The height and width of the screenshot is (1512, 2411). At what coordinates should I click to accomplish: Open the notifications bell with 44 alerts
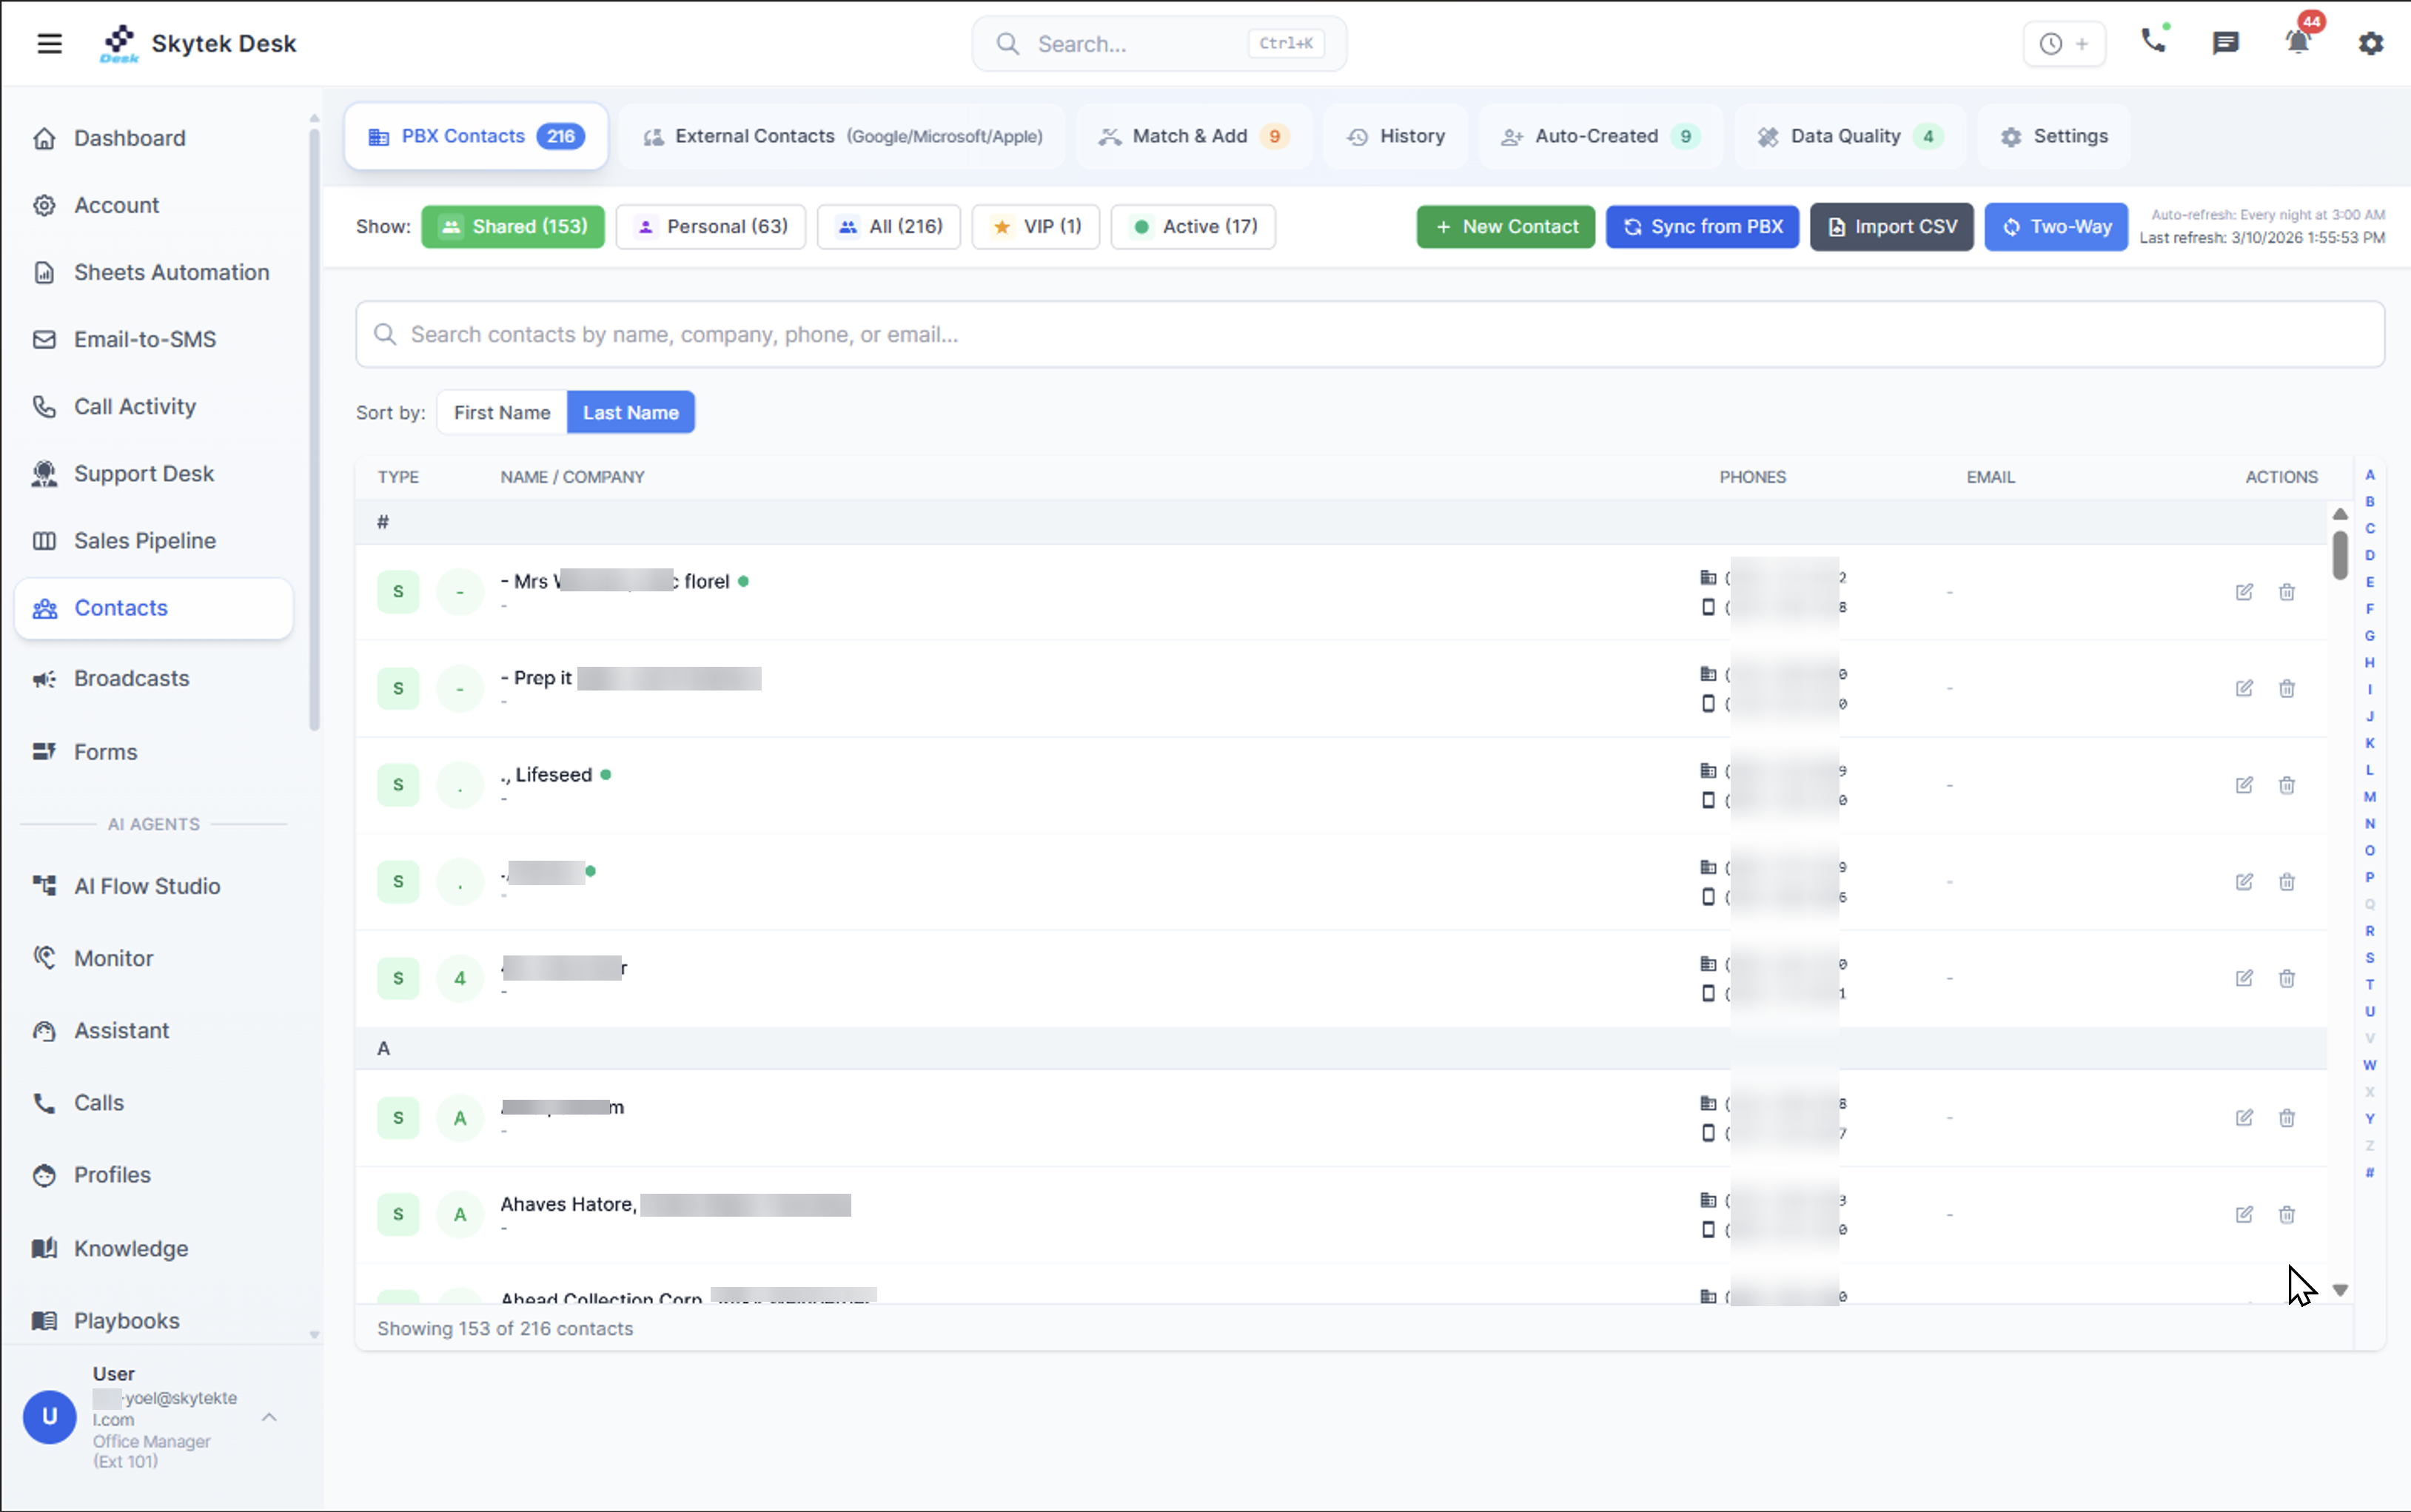click(2297, 43)
